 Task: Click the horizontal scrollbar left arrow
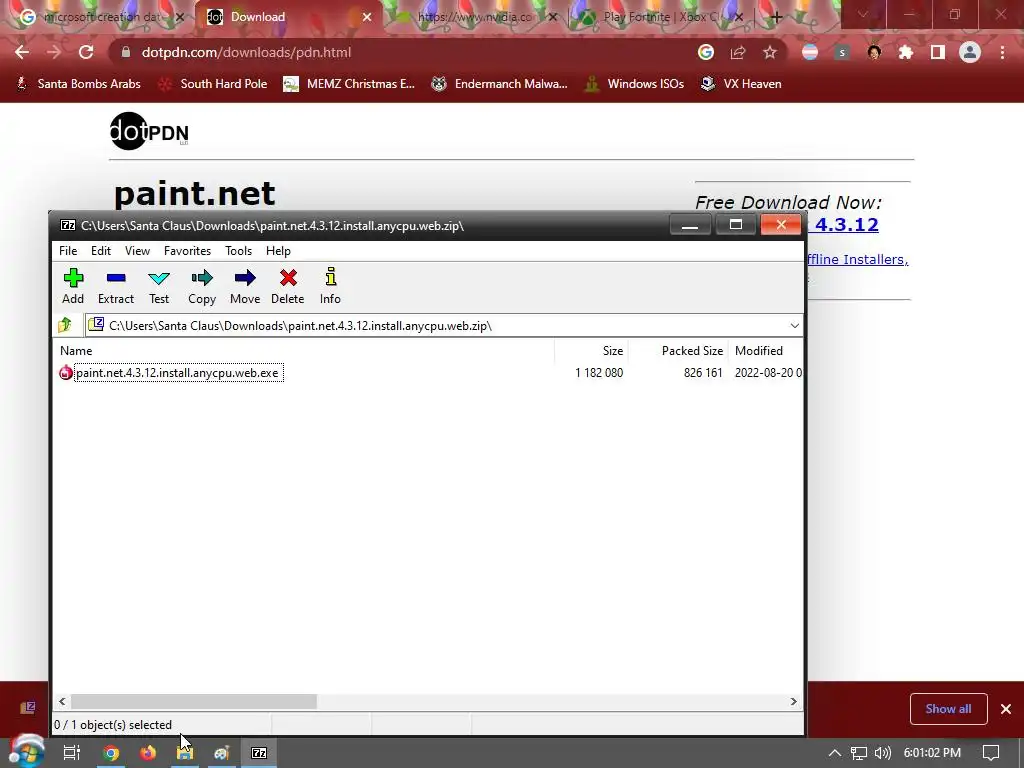(62, 701)
